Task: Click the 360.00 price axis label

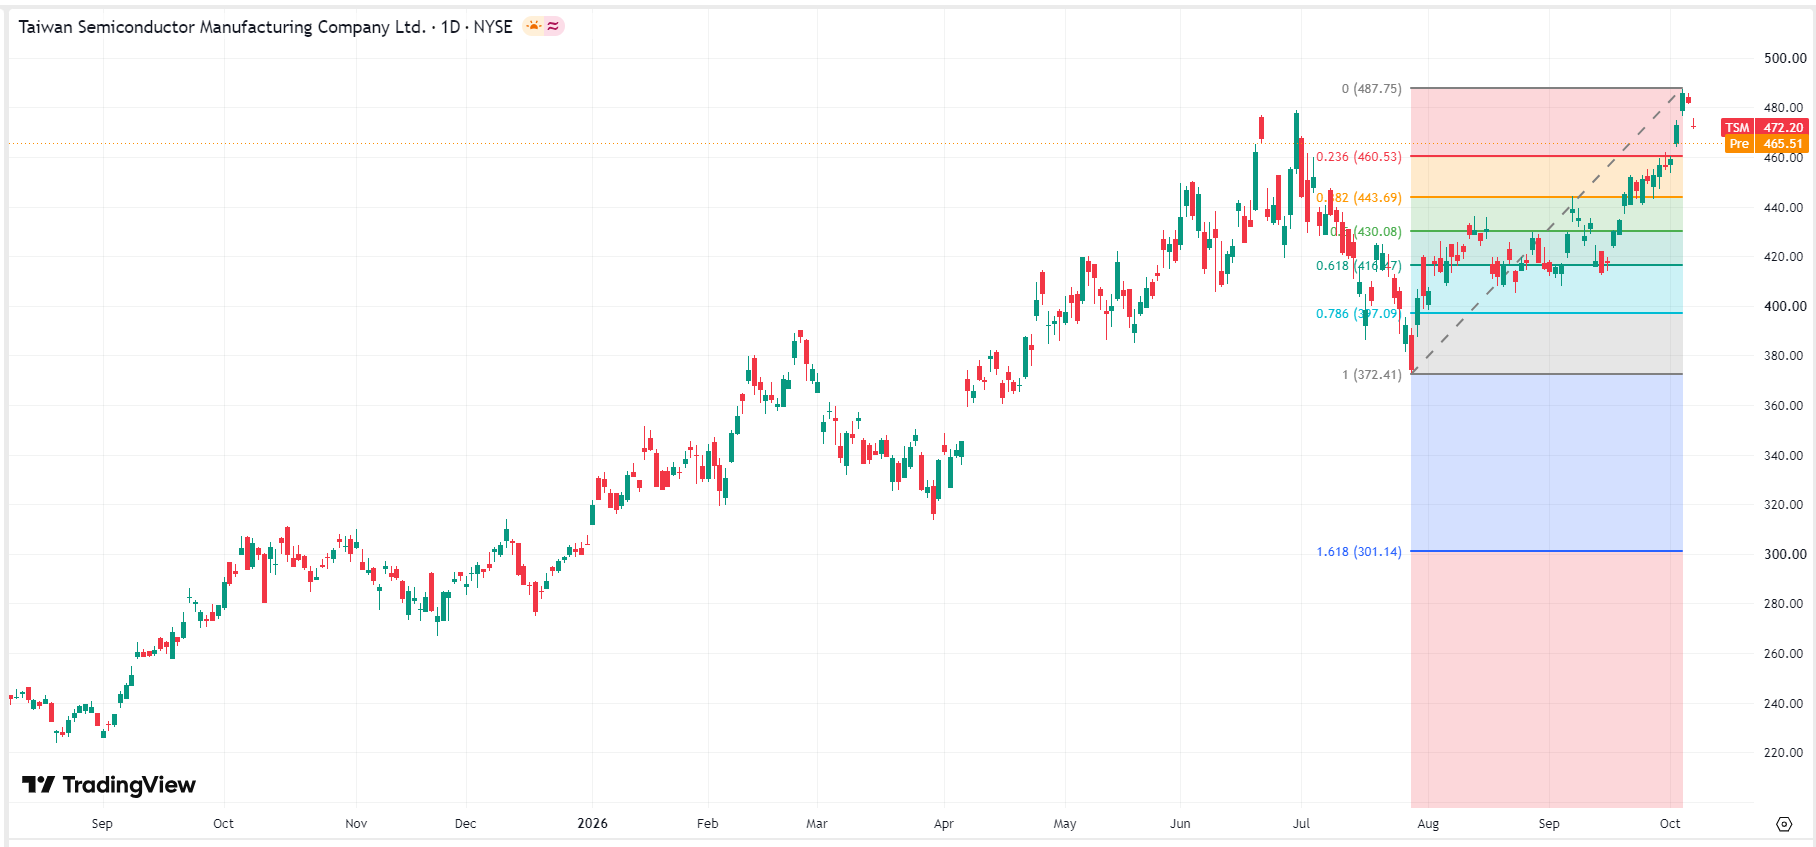Action: 1785,405
